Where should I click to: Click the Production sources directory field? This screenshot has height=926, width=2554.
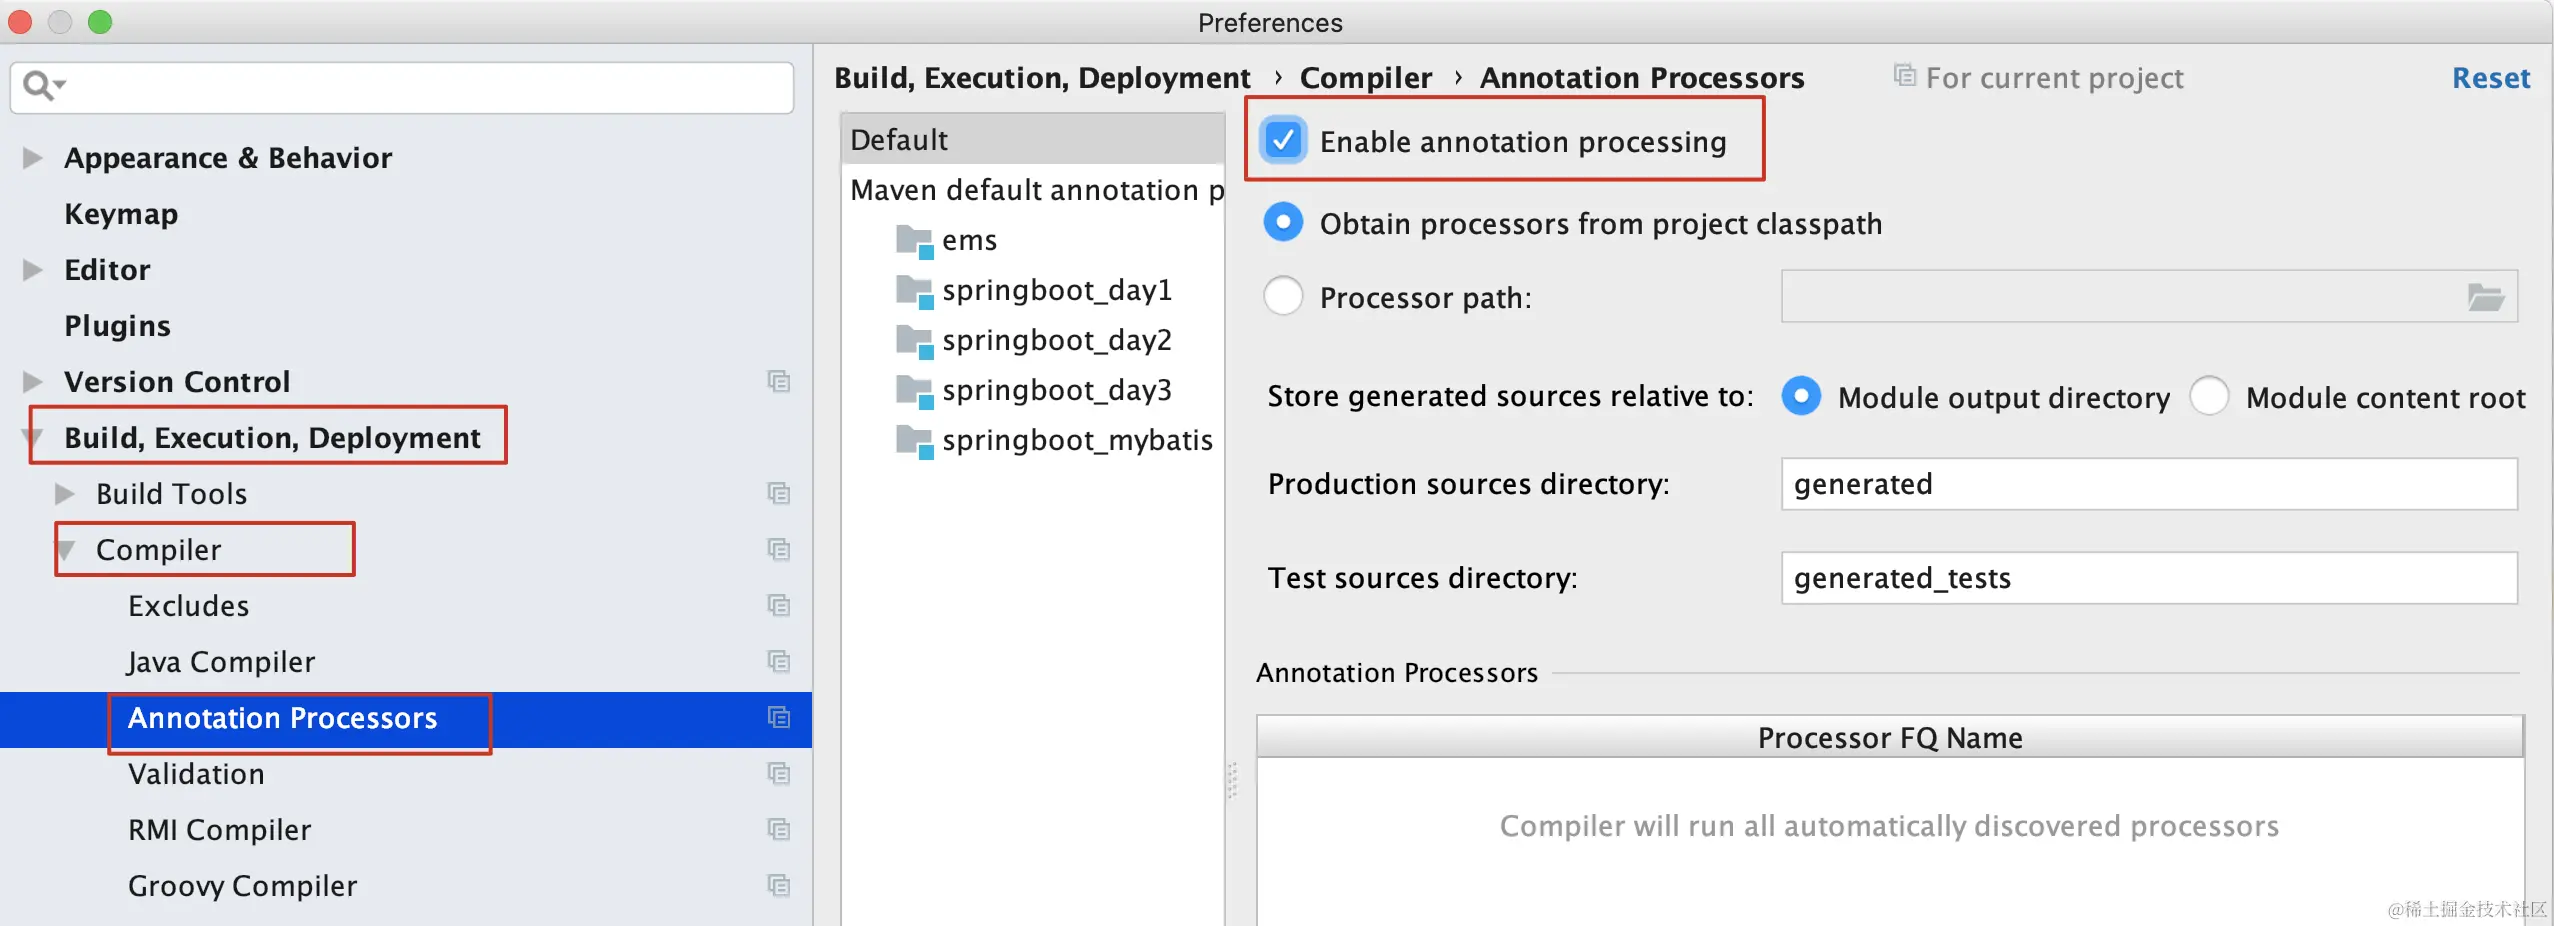(x=2148, y=485)
